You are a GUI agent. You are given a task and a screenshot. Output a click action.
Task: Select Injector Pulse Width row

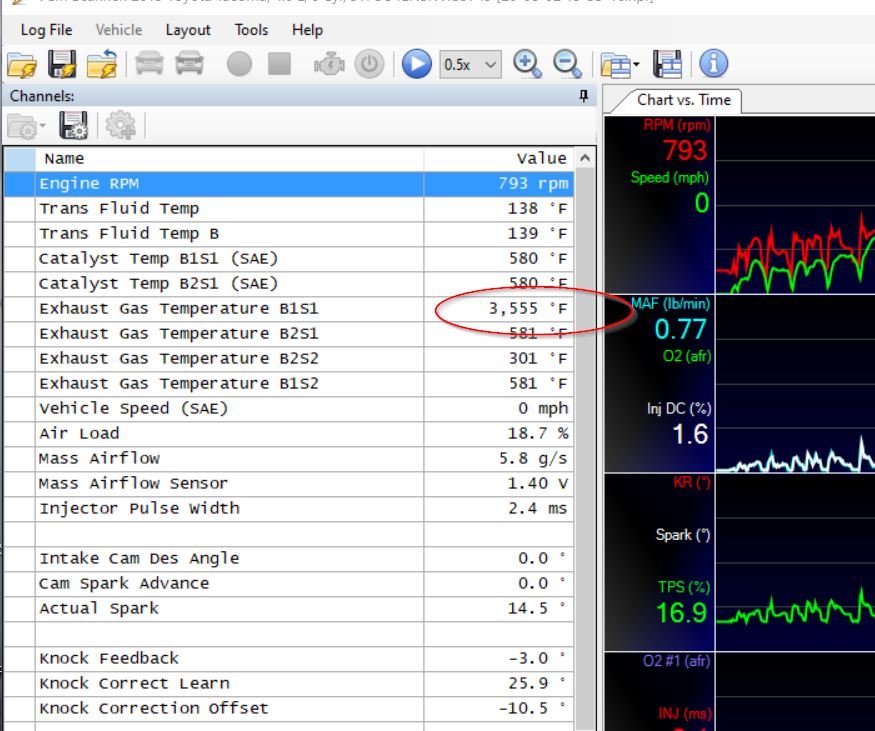point(289,508)
